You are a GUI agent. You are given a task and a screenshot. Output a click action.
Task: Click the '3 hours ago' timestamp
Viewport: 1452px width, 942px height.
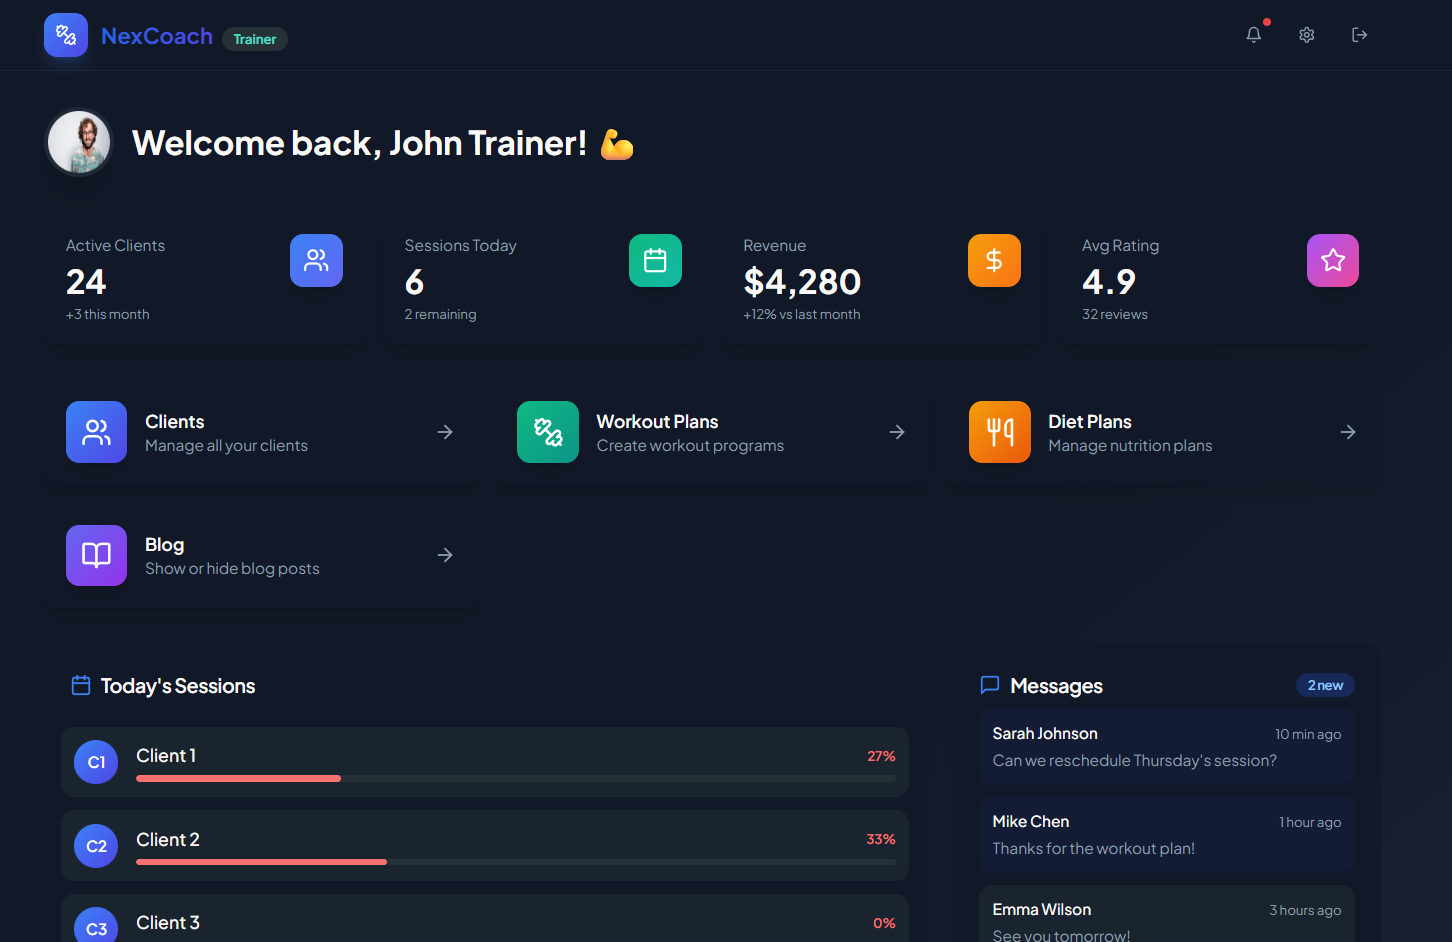point(1305,910)
